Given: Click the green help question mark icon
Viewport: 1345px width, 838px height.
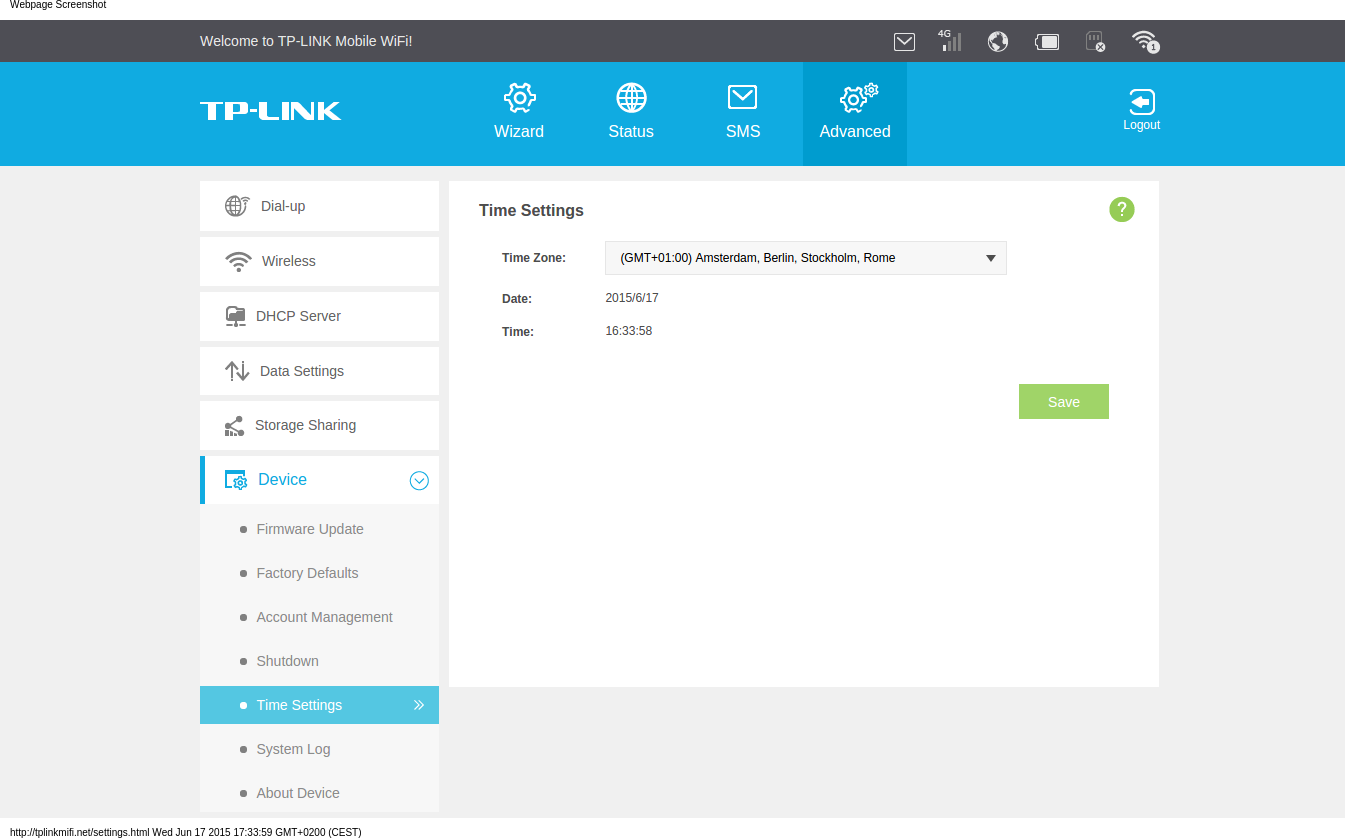Looking at the screenshot, I should point(1121,209).
